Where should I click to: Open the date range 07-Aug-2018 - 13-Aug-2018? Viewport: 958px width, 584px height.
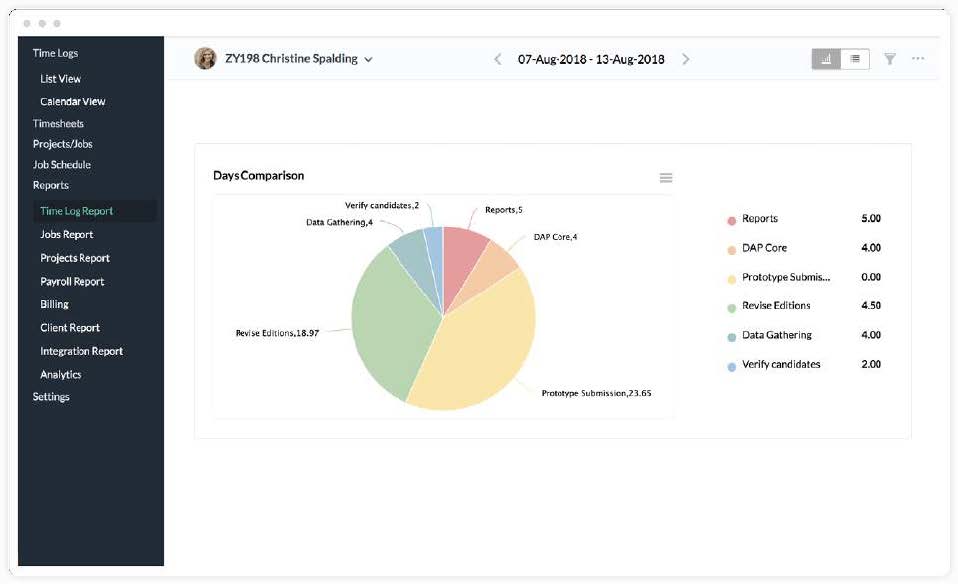[591, 59]
